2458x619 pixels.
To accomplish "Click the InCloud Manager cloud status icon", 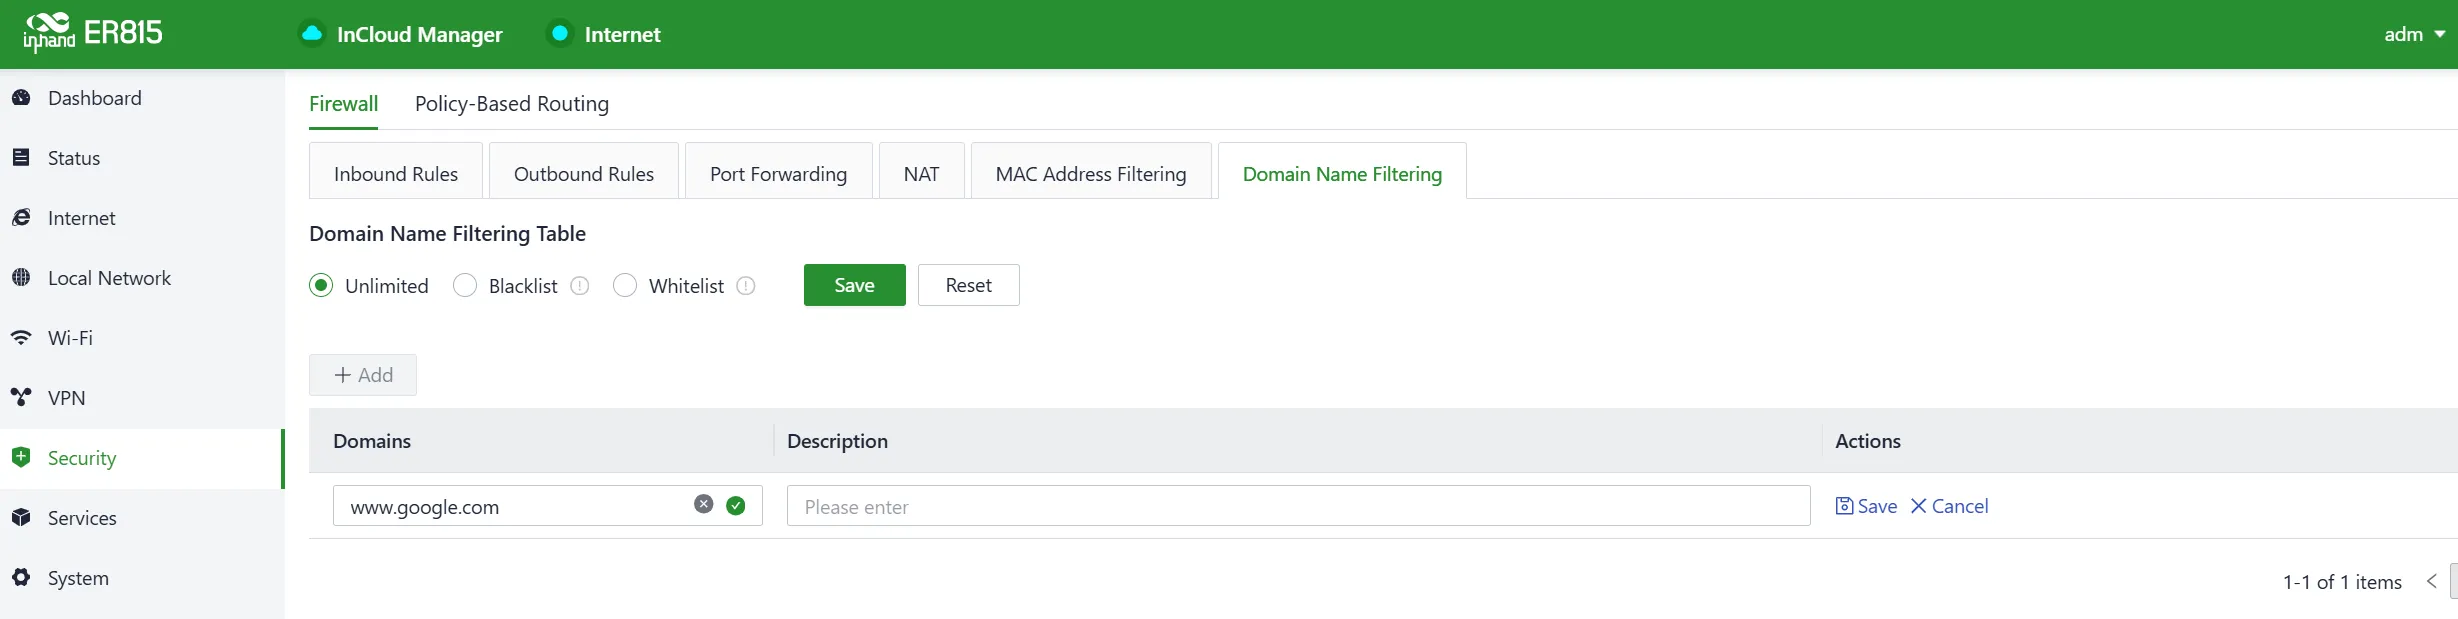I will (312, 34).
